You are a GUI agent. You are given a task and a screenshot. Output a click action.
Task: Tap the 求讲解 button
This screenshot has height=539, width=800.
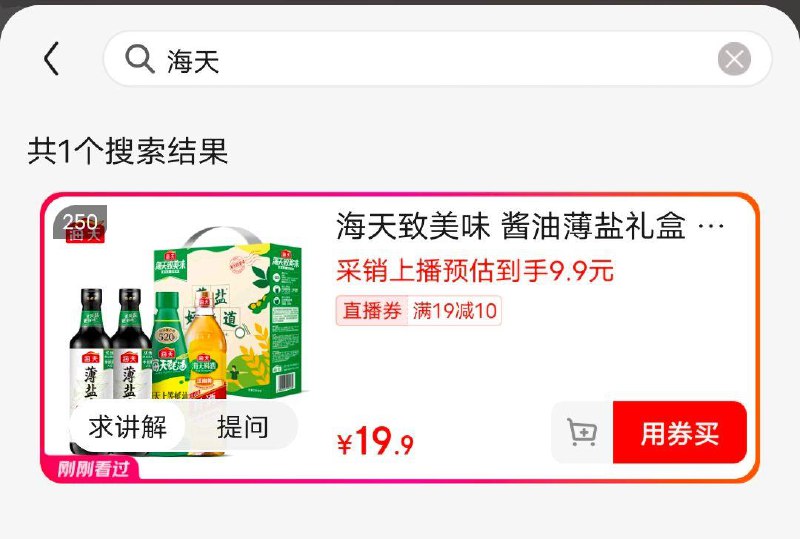click(128, 426)
